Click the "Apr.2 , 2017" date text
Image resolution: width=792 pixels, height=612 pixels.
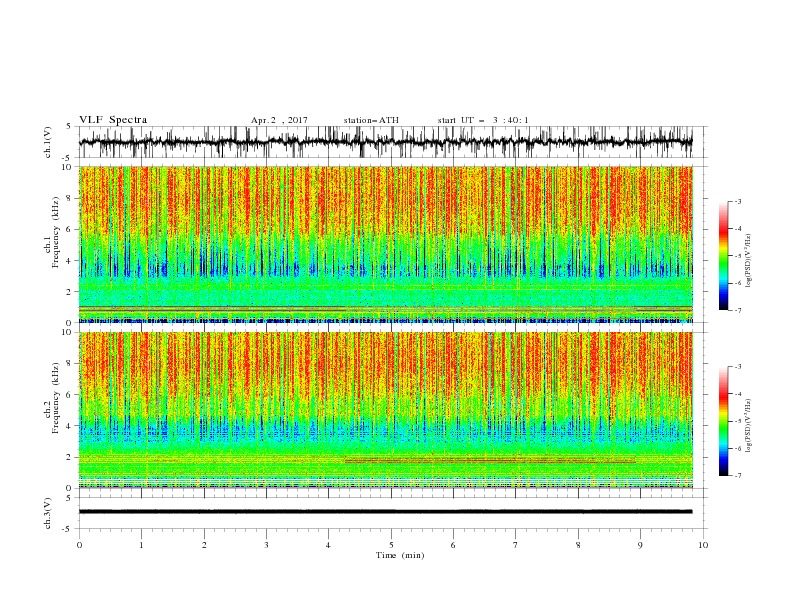coord(279,120)
